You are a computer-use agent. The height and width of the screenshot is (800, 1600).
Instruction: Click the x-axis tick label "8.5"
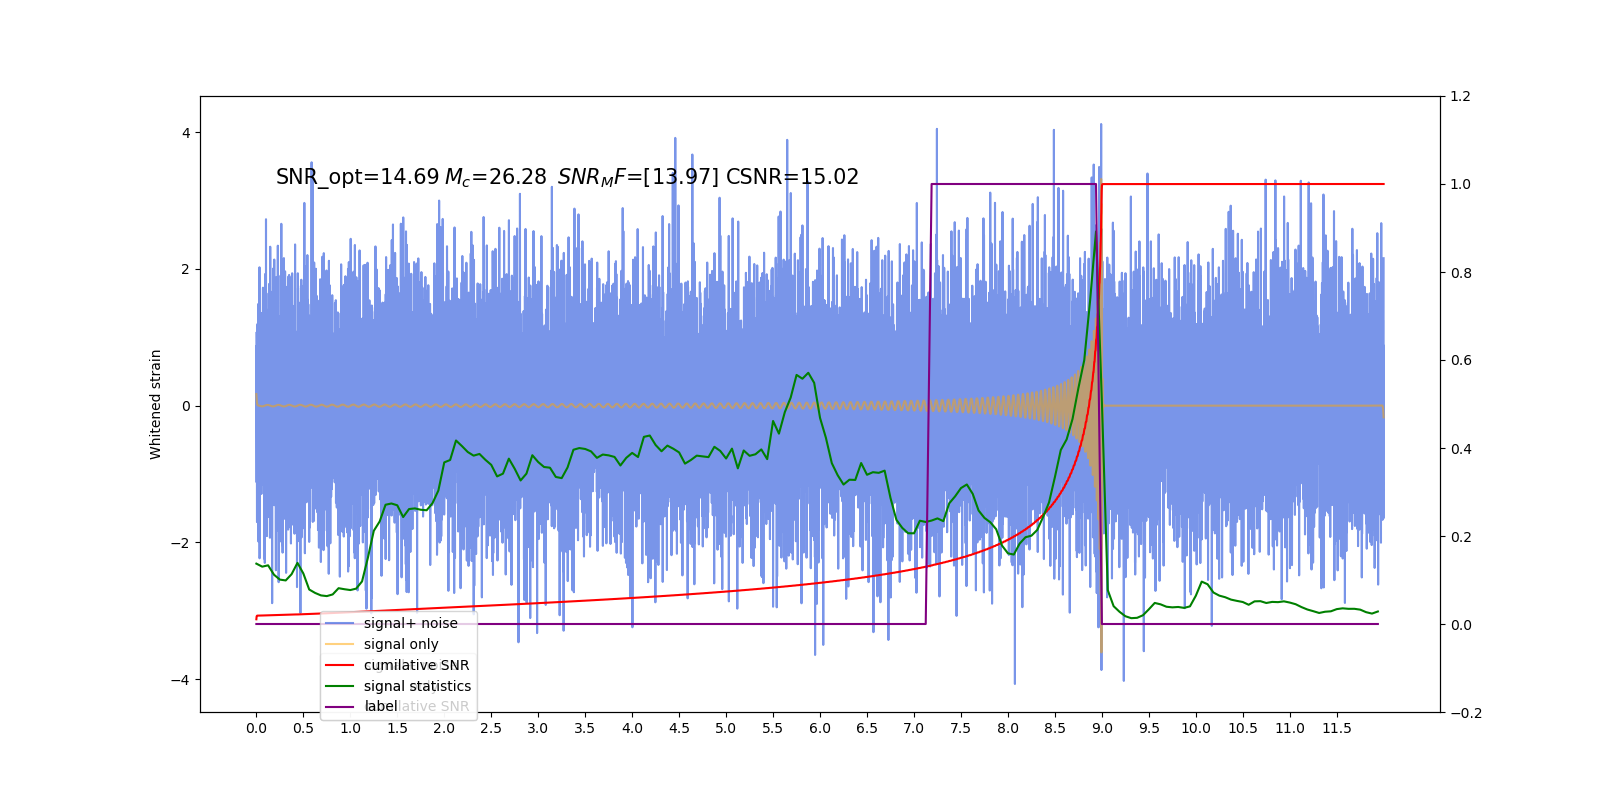(x=1055, y=728)
